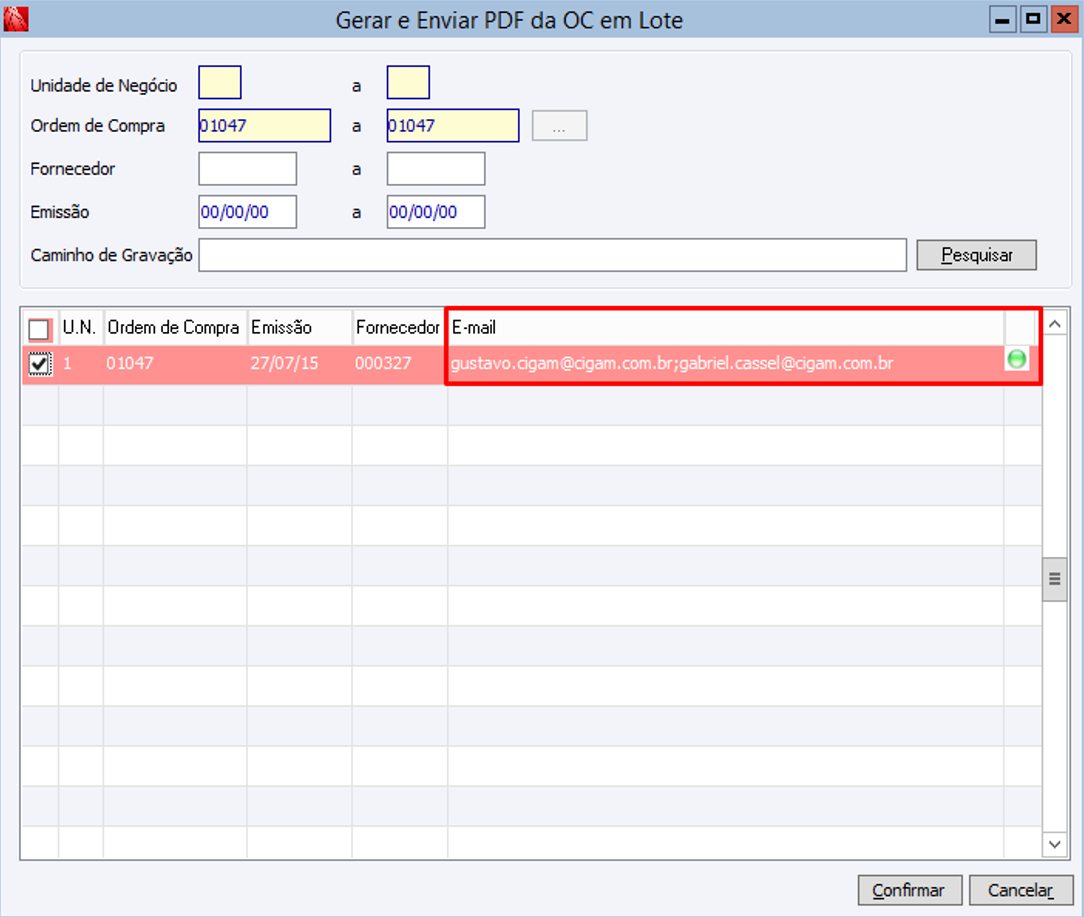Click the Caminho de Gravação path field
Image resolution: width=1084 pixels, height=917 pixels.
click(x=552, y=255)
